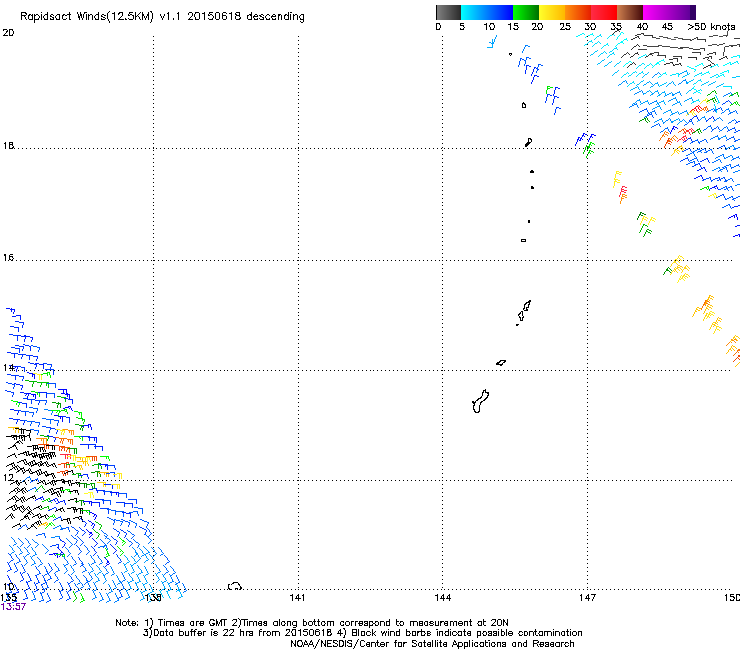Click the date '20150618 descending' in title
The height and width of the screenshot is (650, 740).
coord(246,17)
